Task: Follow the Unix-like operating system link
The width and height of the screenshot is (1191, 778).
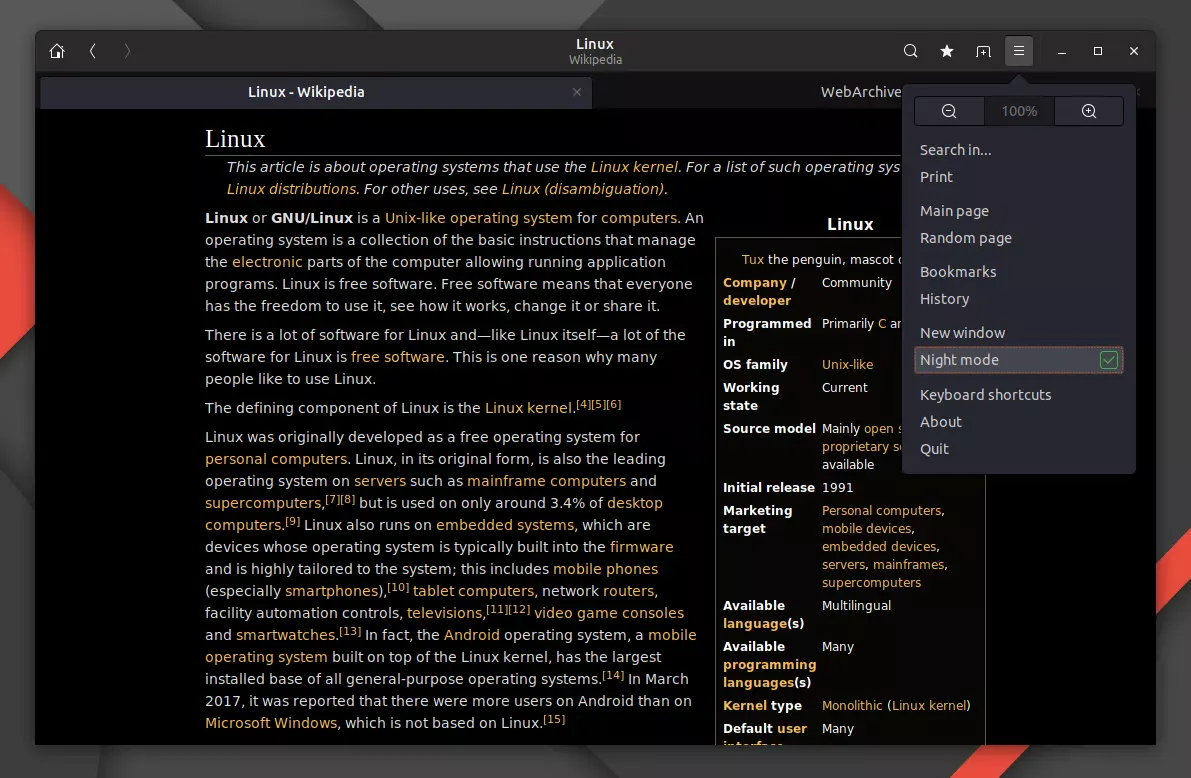Action: 479,218
